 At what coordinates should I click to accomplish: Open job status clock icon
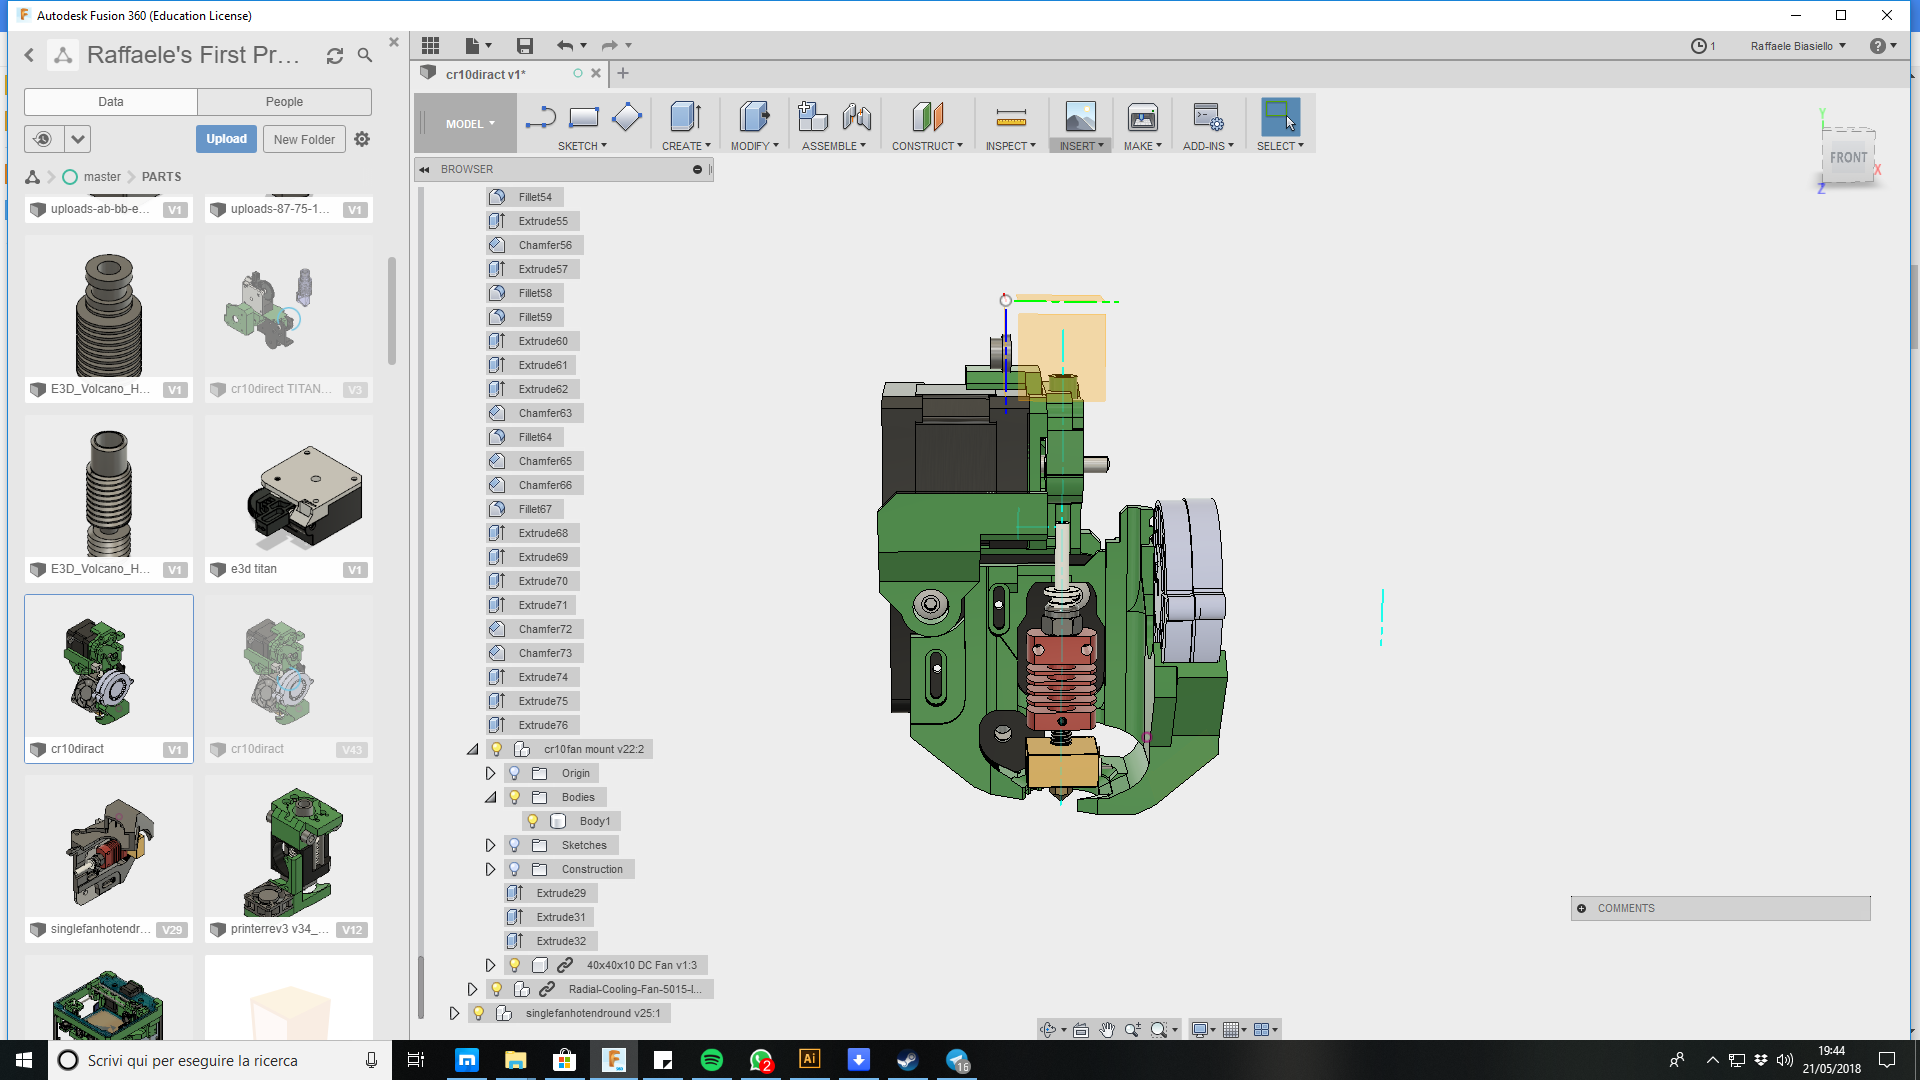pos(1699,46)
